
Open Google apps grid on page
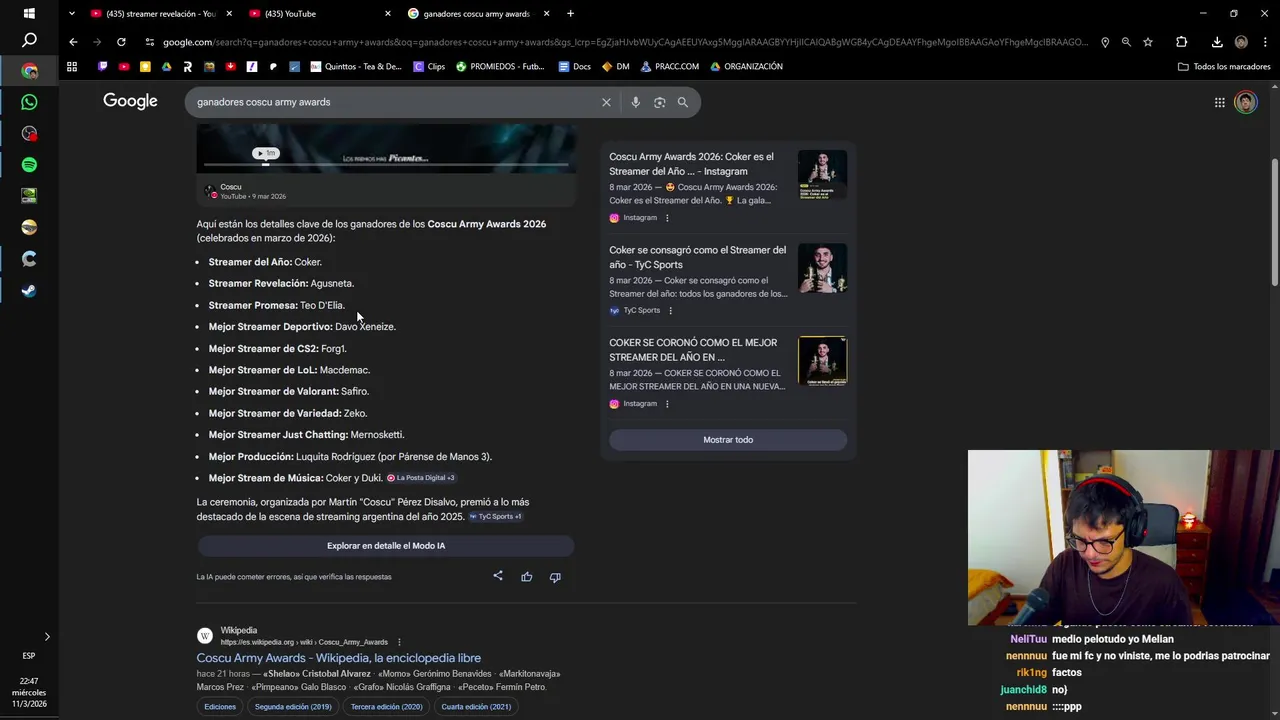1220,102
